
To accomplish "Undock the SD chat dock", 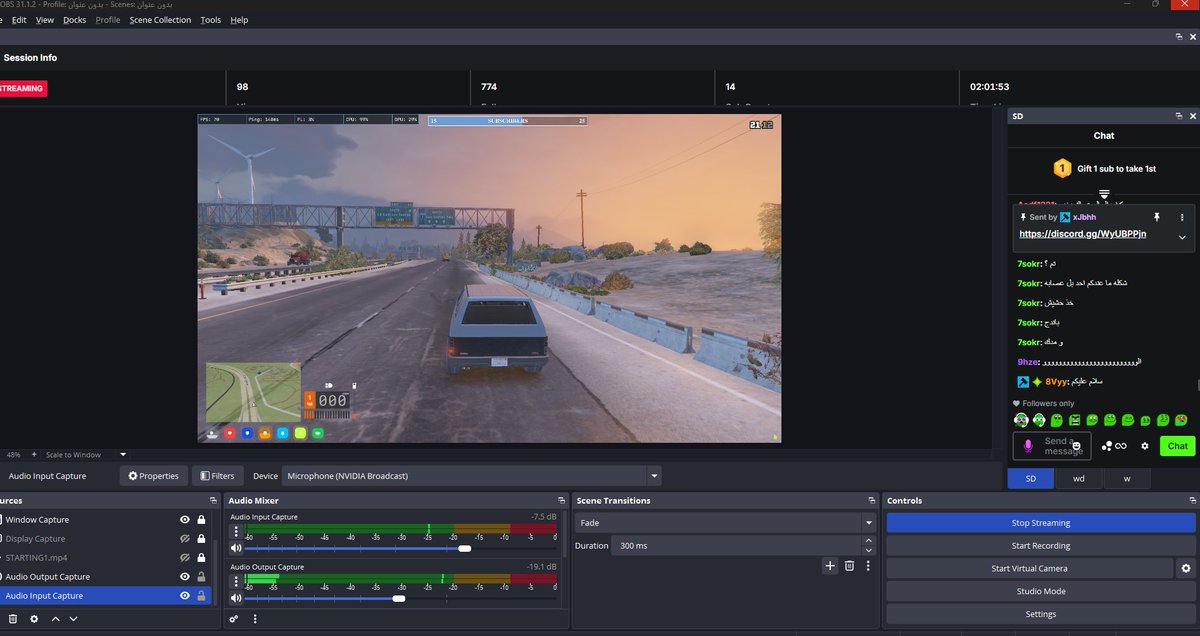I will click(x=1178, y=116).
